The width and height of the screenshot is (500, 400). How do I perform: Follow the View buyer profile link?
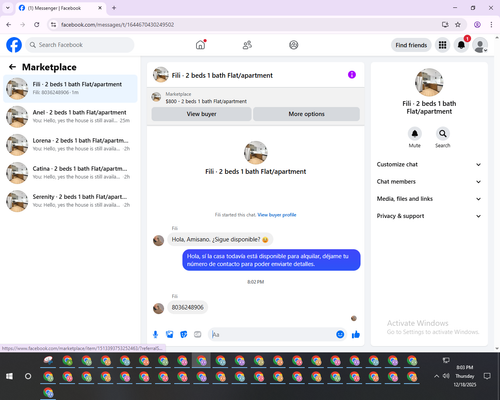point(277,215)
